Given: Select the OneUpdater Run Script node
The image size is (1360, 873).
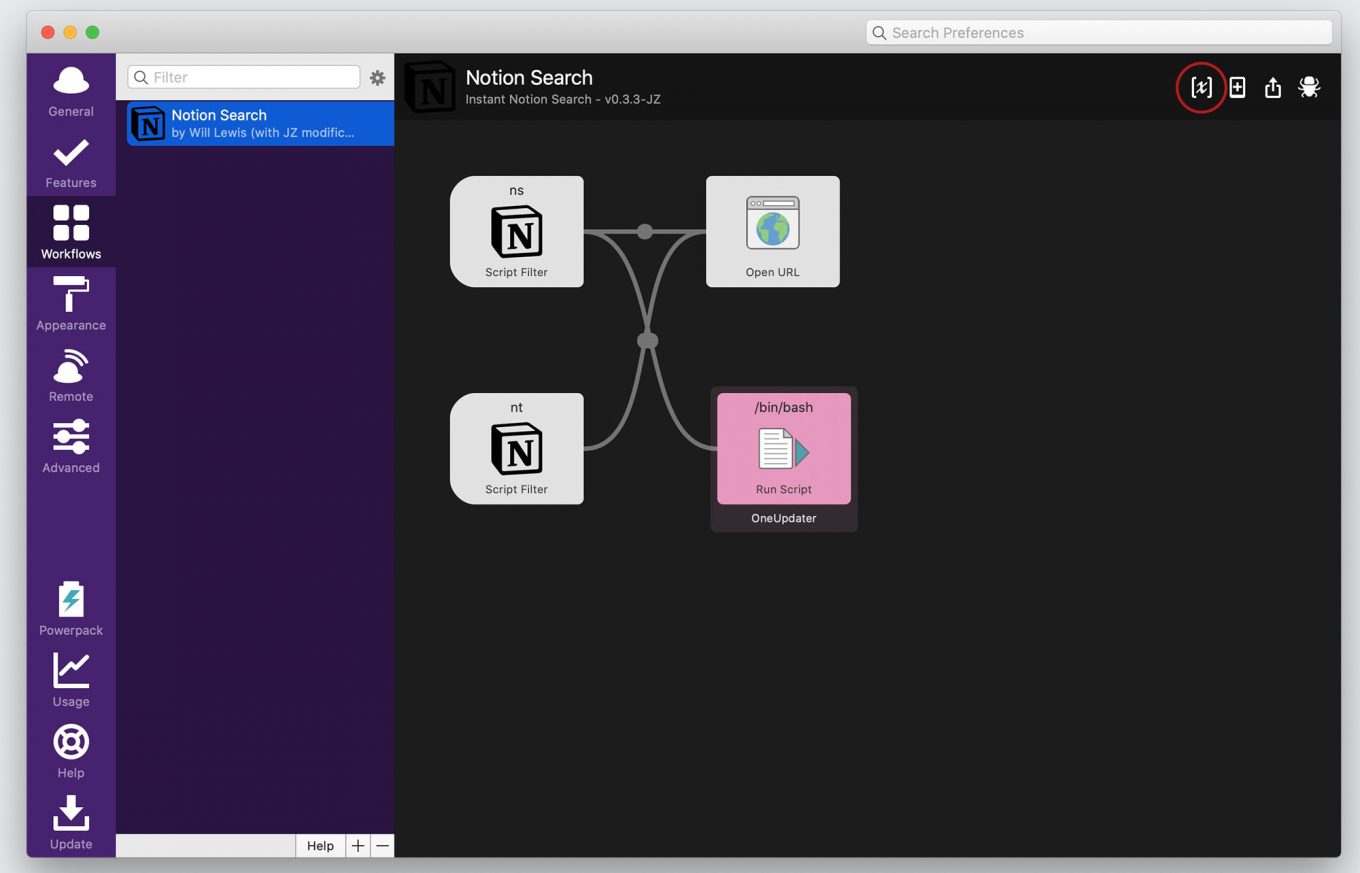Looking at the screenshot, I should pos(783,448).
